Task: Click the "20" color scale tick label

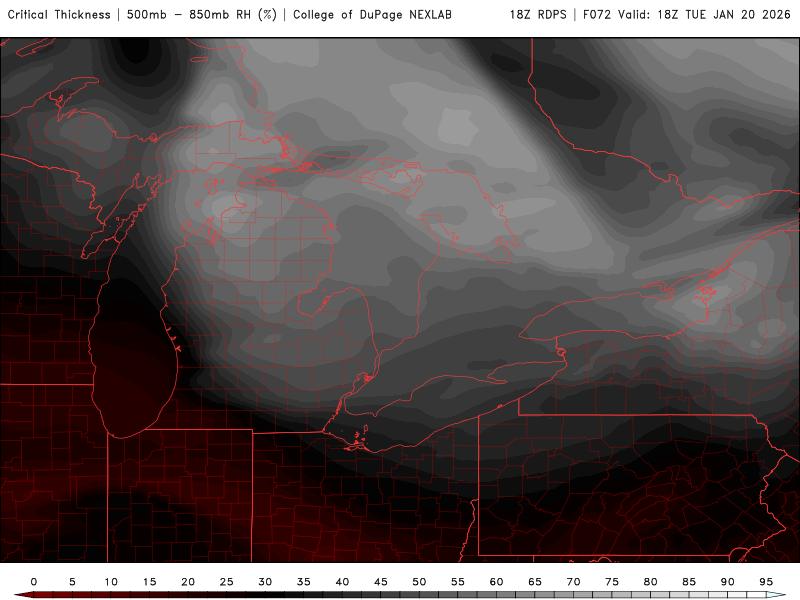Action: pyautogui.click(x=188, y=582)
